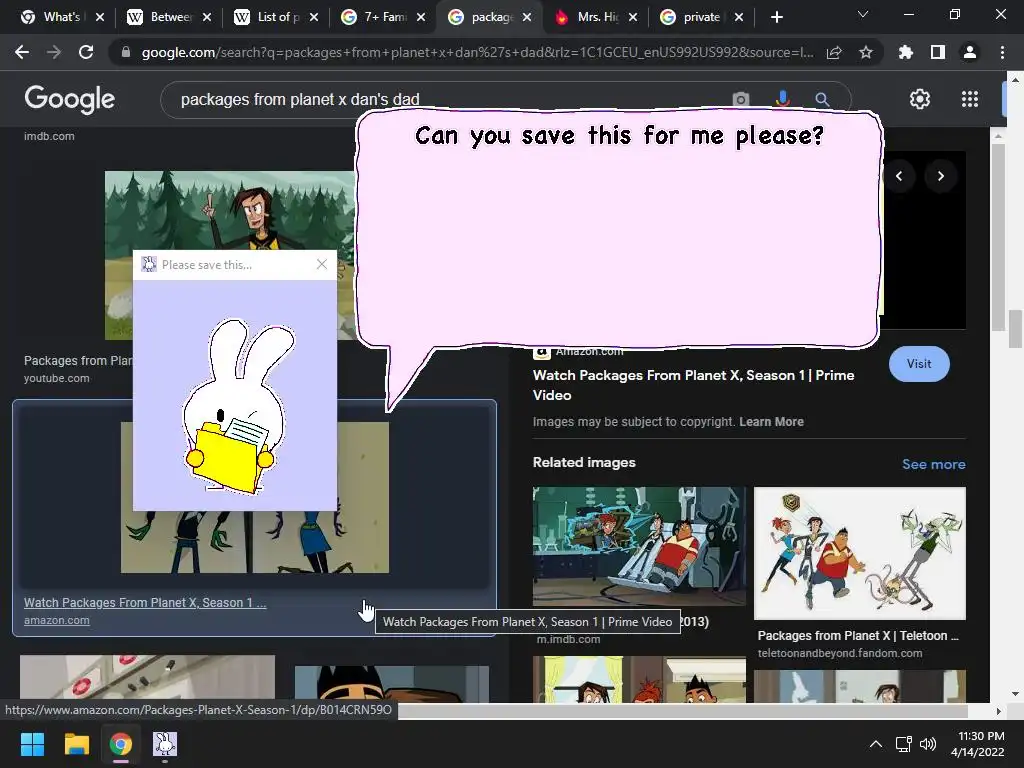Click the m.imdb.com source label
This screenshot has height=768, width=1024.
[x=568, y=639]
